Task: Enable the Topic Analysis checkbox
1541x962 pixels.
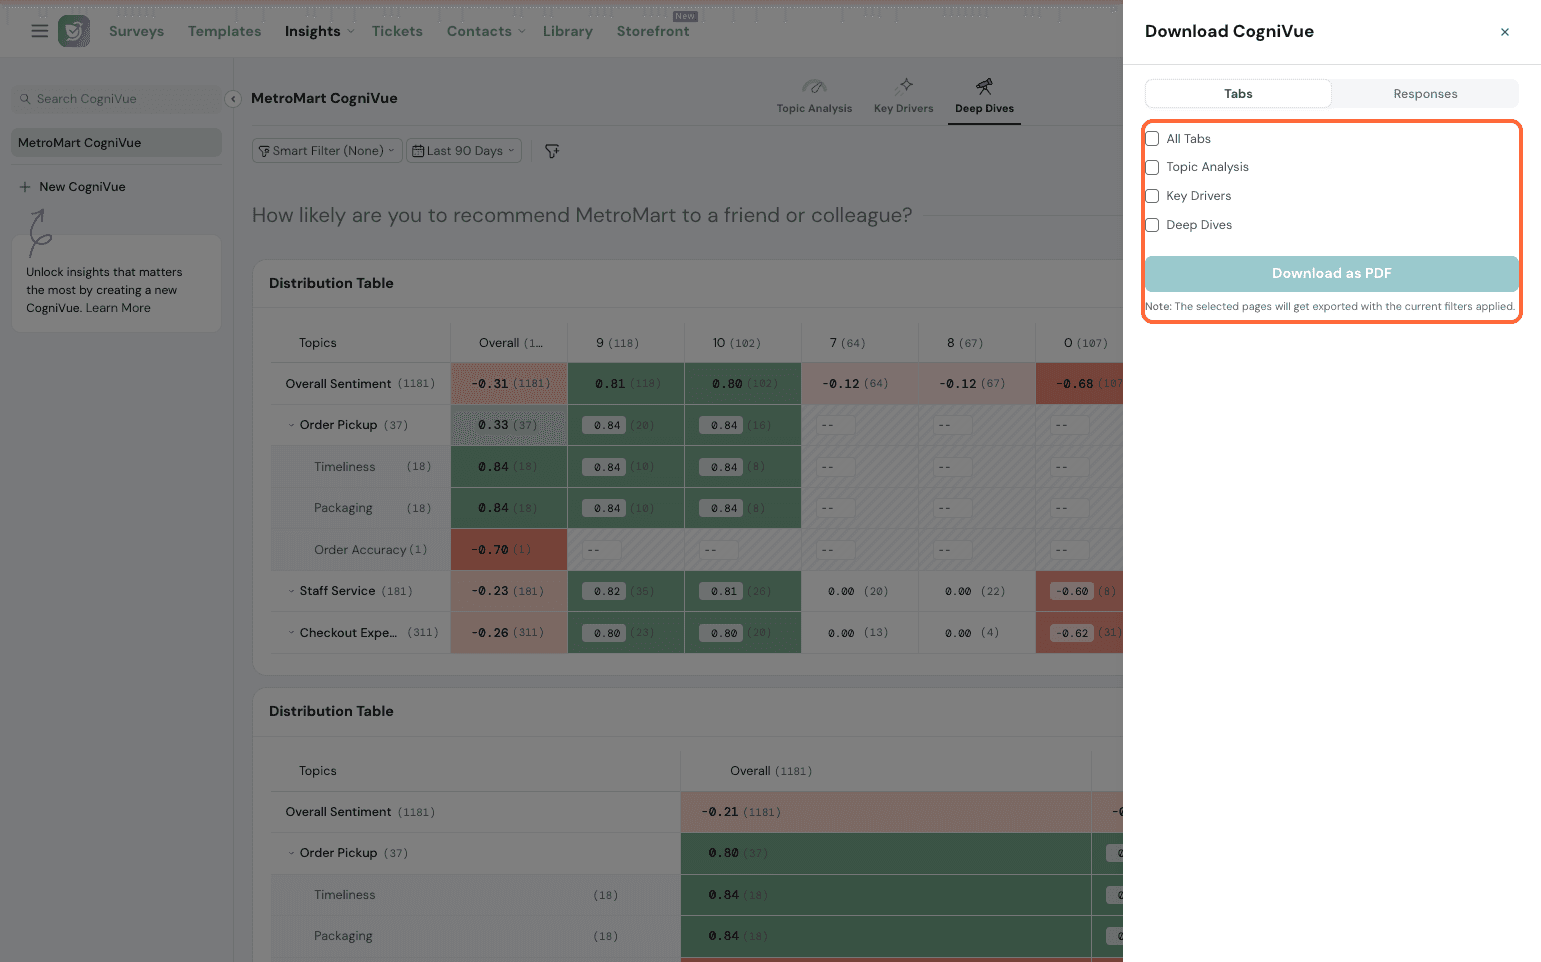Action: (1153, 167)
